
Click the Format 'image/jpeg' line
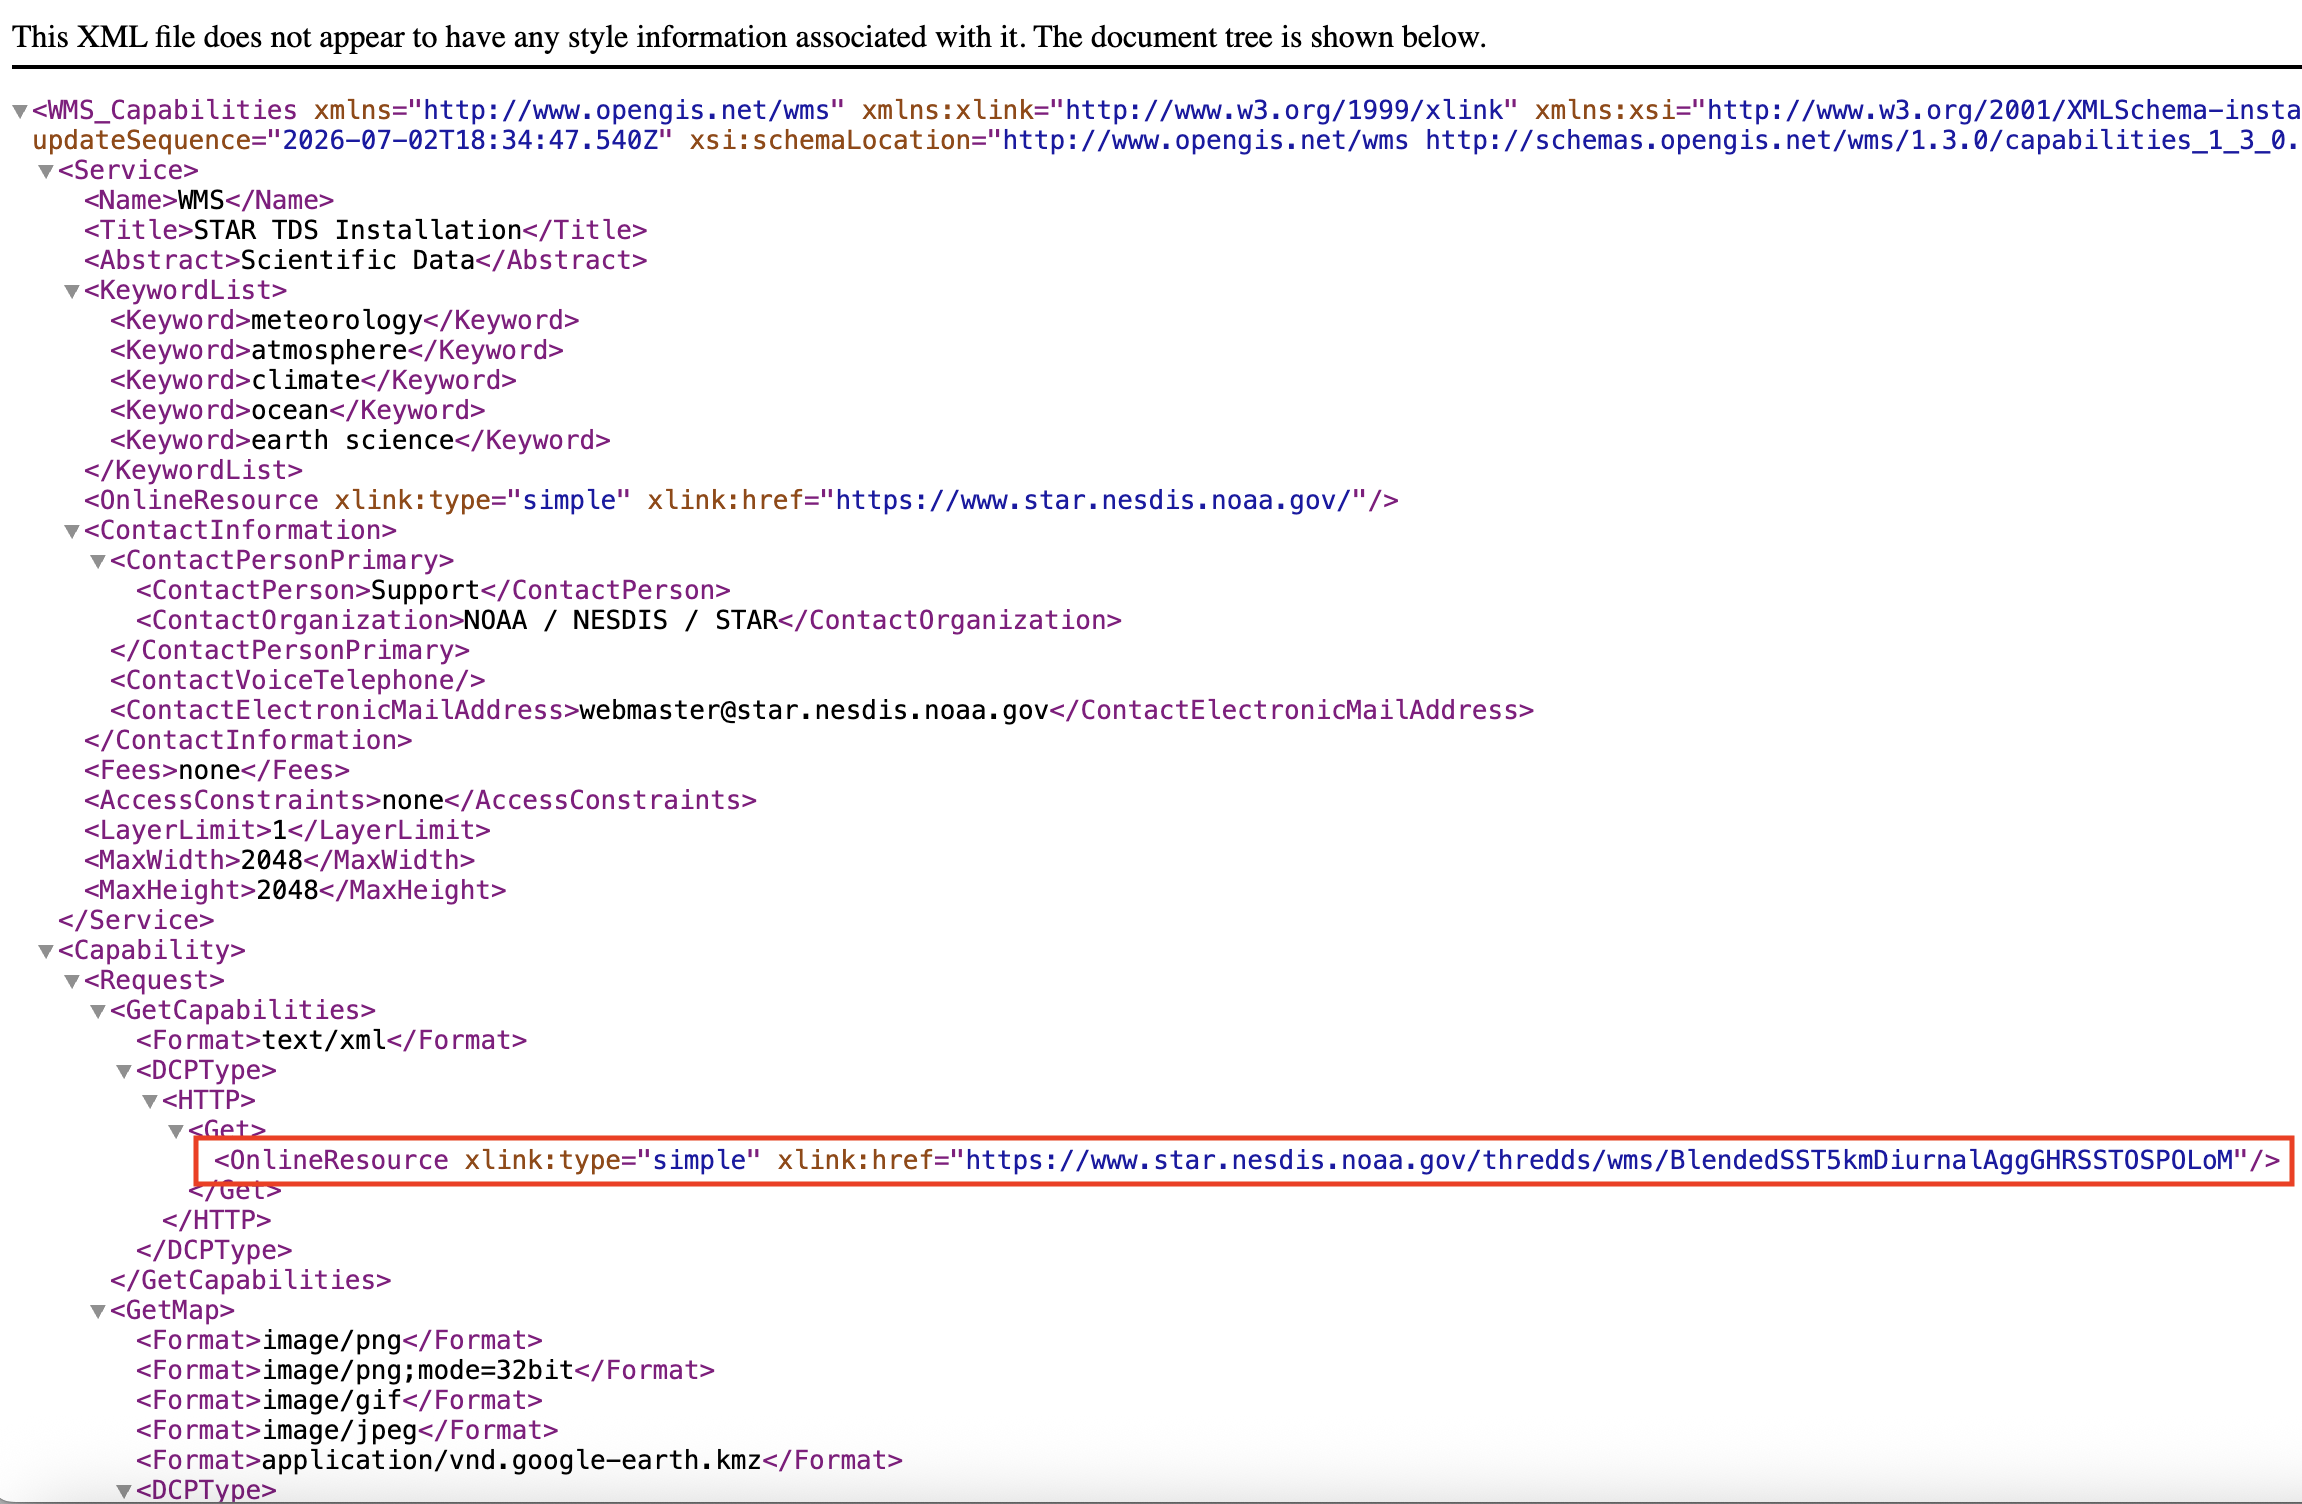point(347,1430)
